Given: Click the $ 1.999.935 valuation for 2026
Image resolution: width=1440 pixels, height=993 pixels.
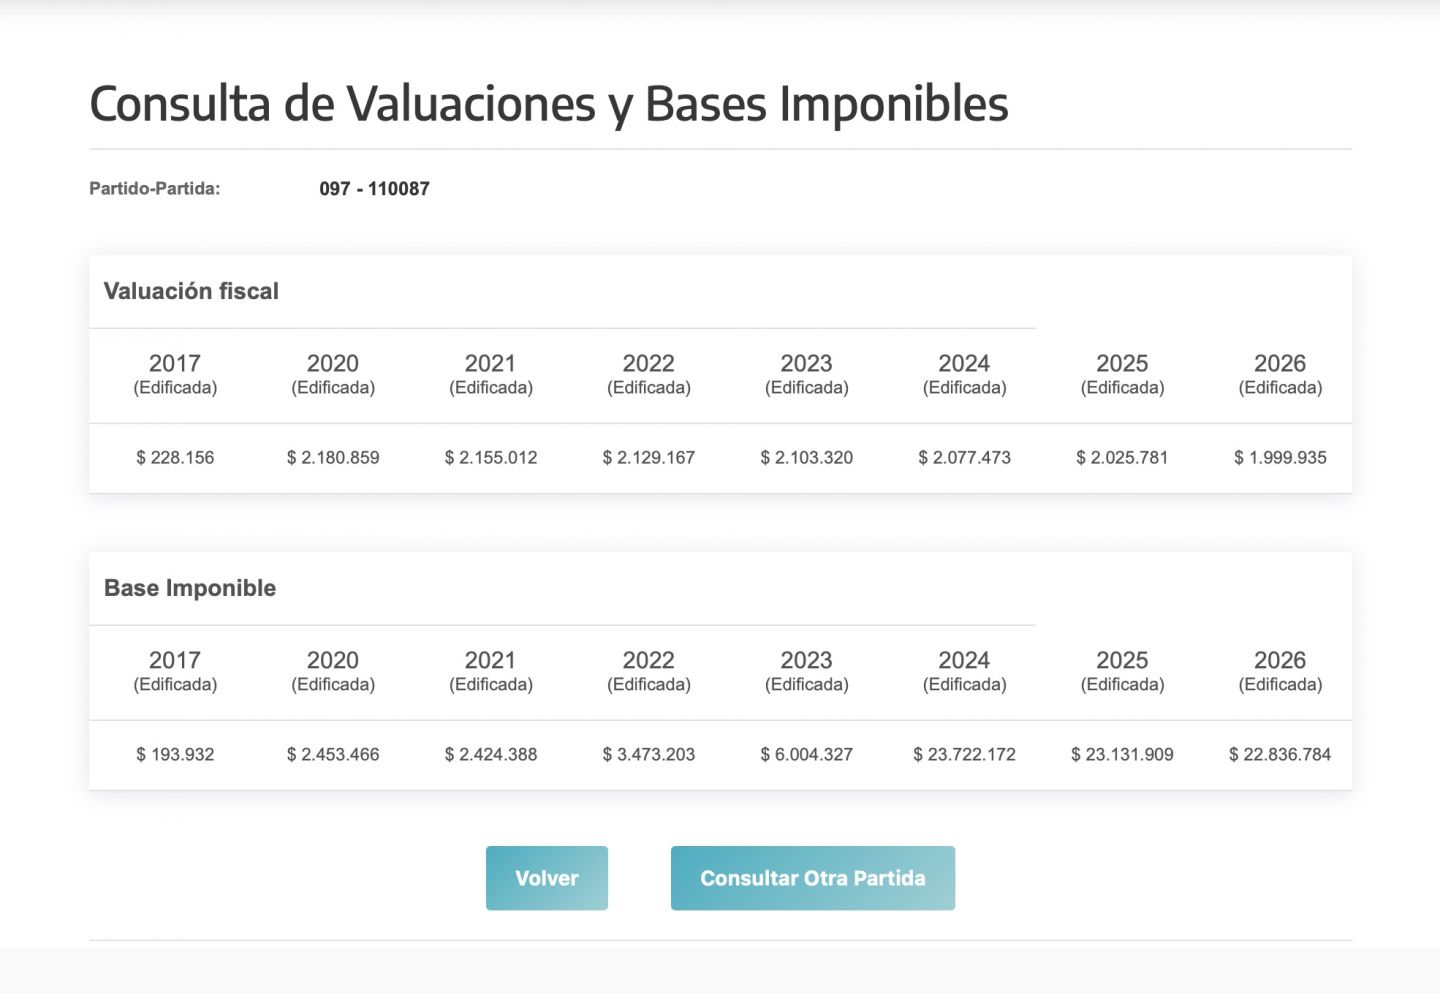Looking at the screenshot, I should coord(1280,458).
